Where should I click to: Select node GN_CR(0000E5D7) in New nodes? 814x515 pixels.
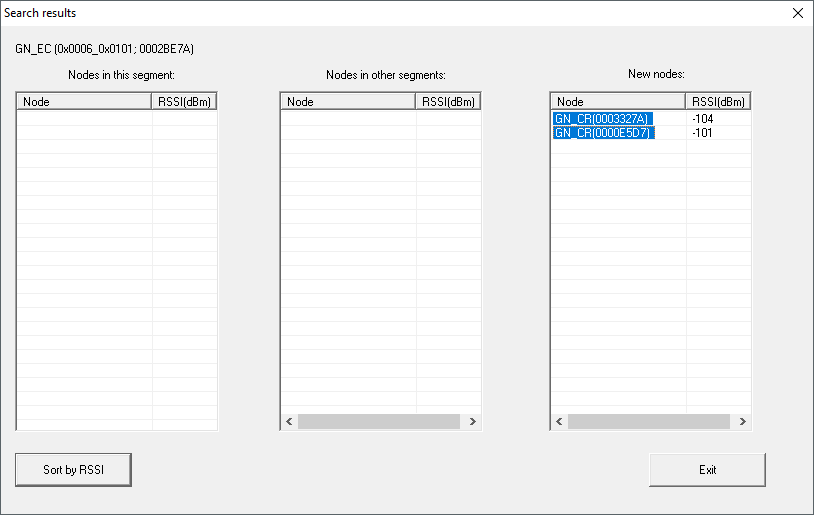click(x=603, y=132)
